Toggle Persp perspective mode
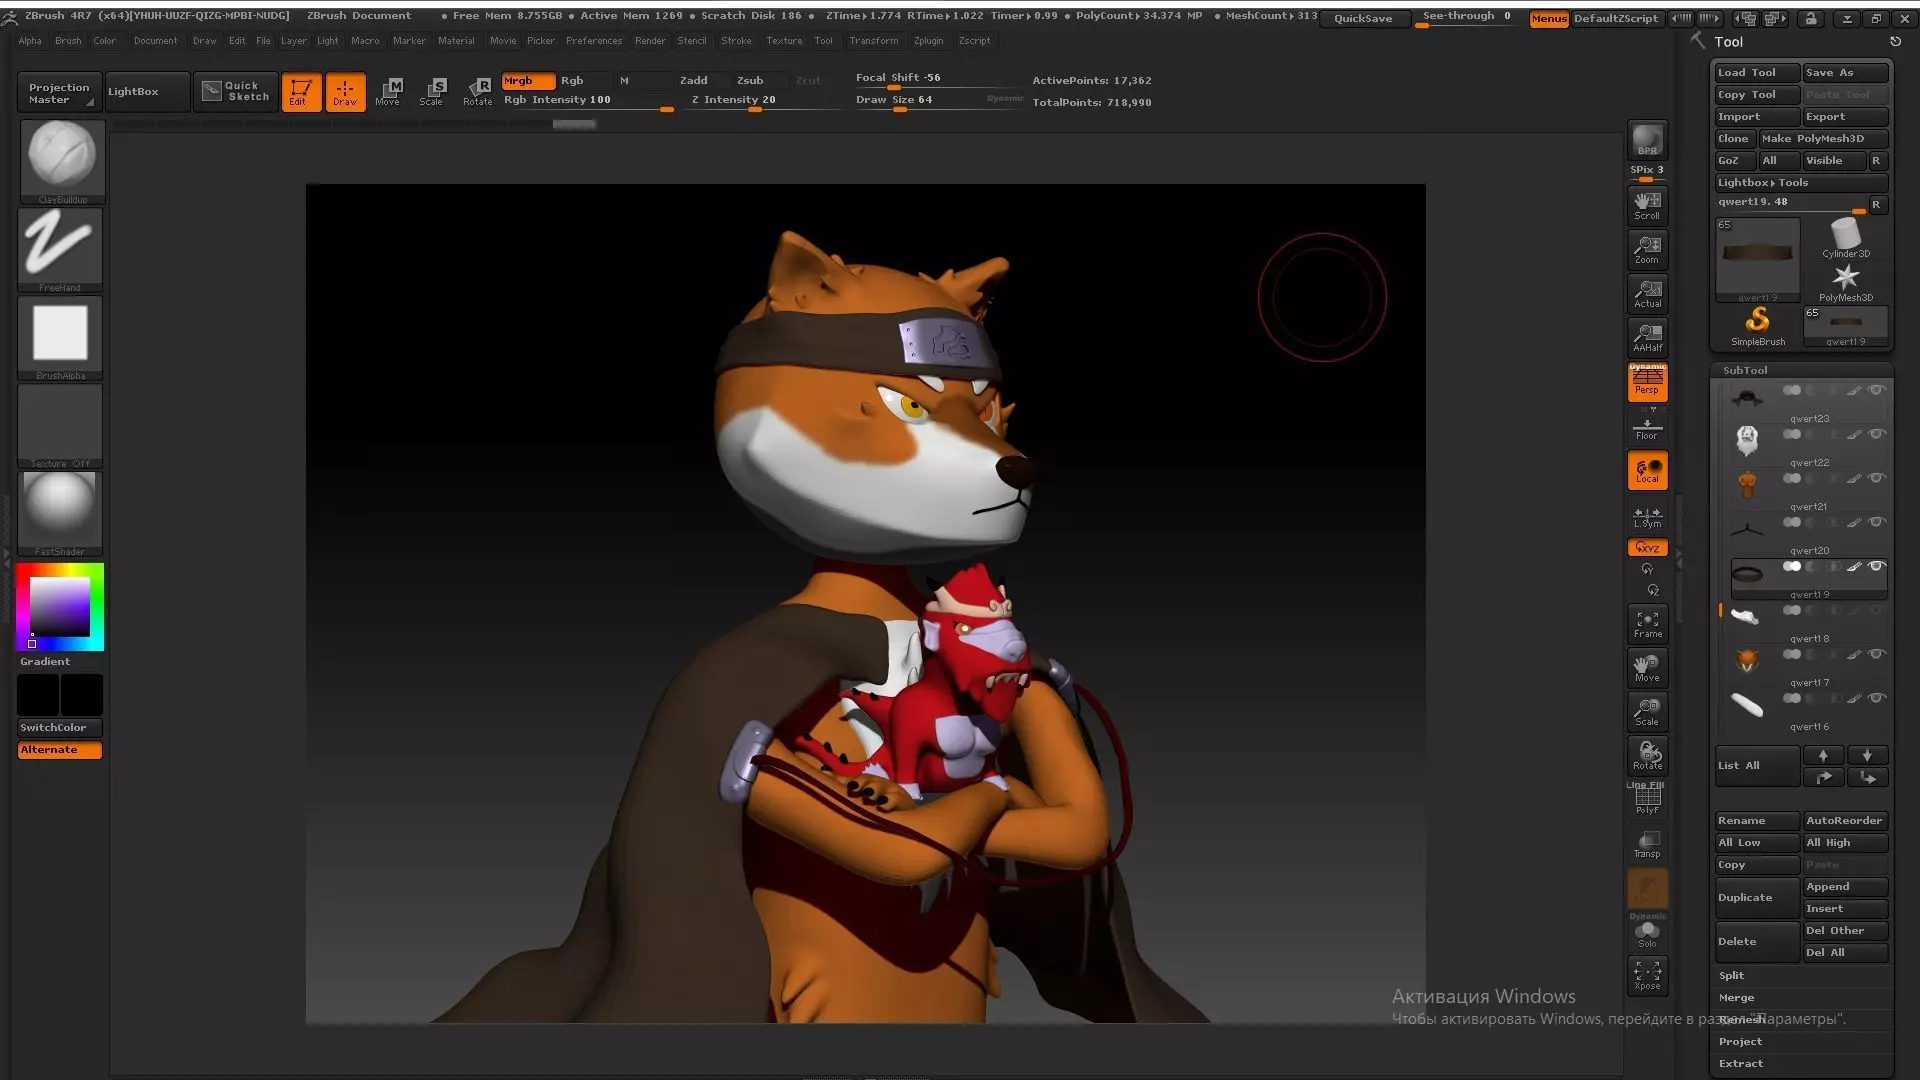 pyautogui.click(x=1647, y=382)
